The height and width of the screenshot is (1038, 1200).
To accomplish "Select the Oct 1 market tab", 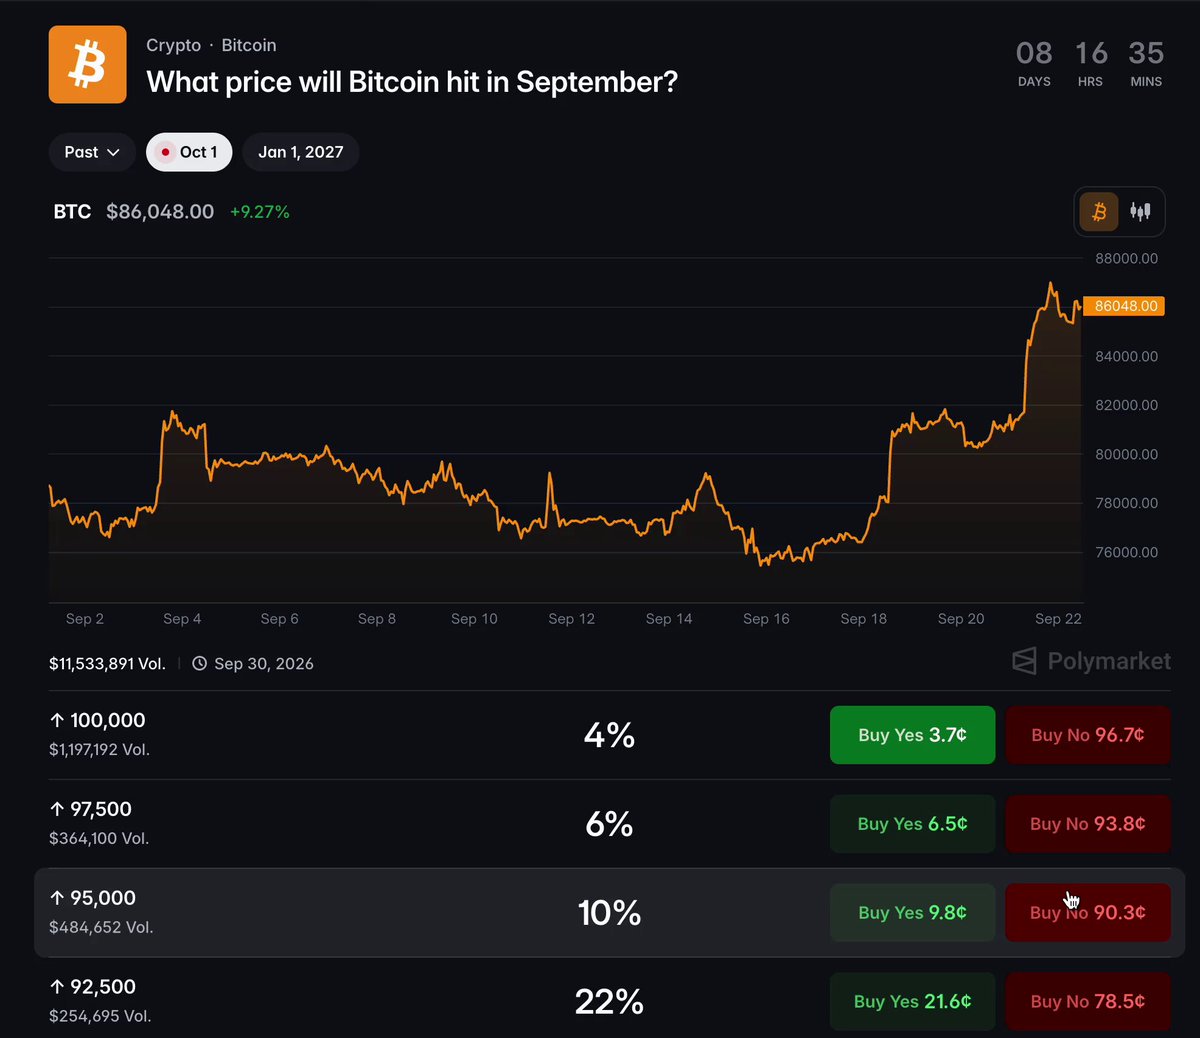I will click(189, 152).
